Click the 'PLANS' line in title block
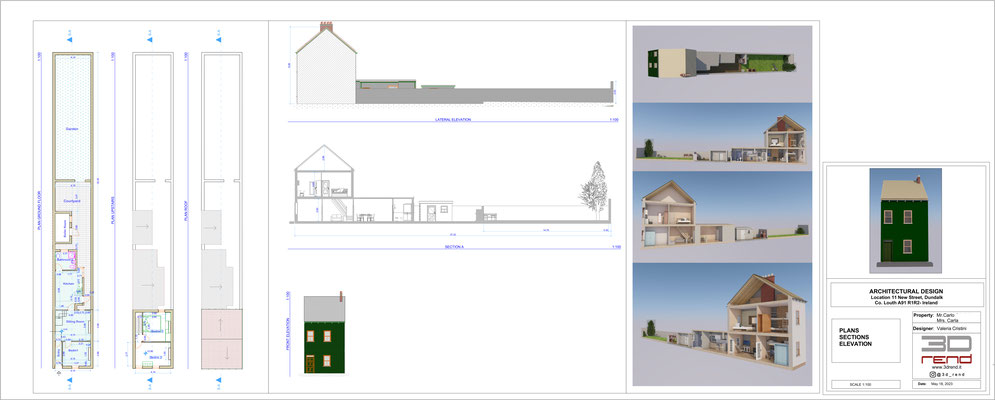The width and height of the screenshot is (995, 400). click(x=849, y=331)
